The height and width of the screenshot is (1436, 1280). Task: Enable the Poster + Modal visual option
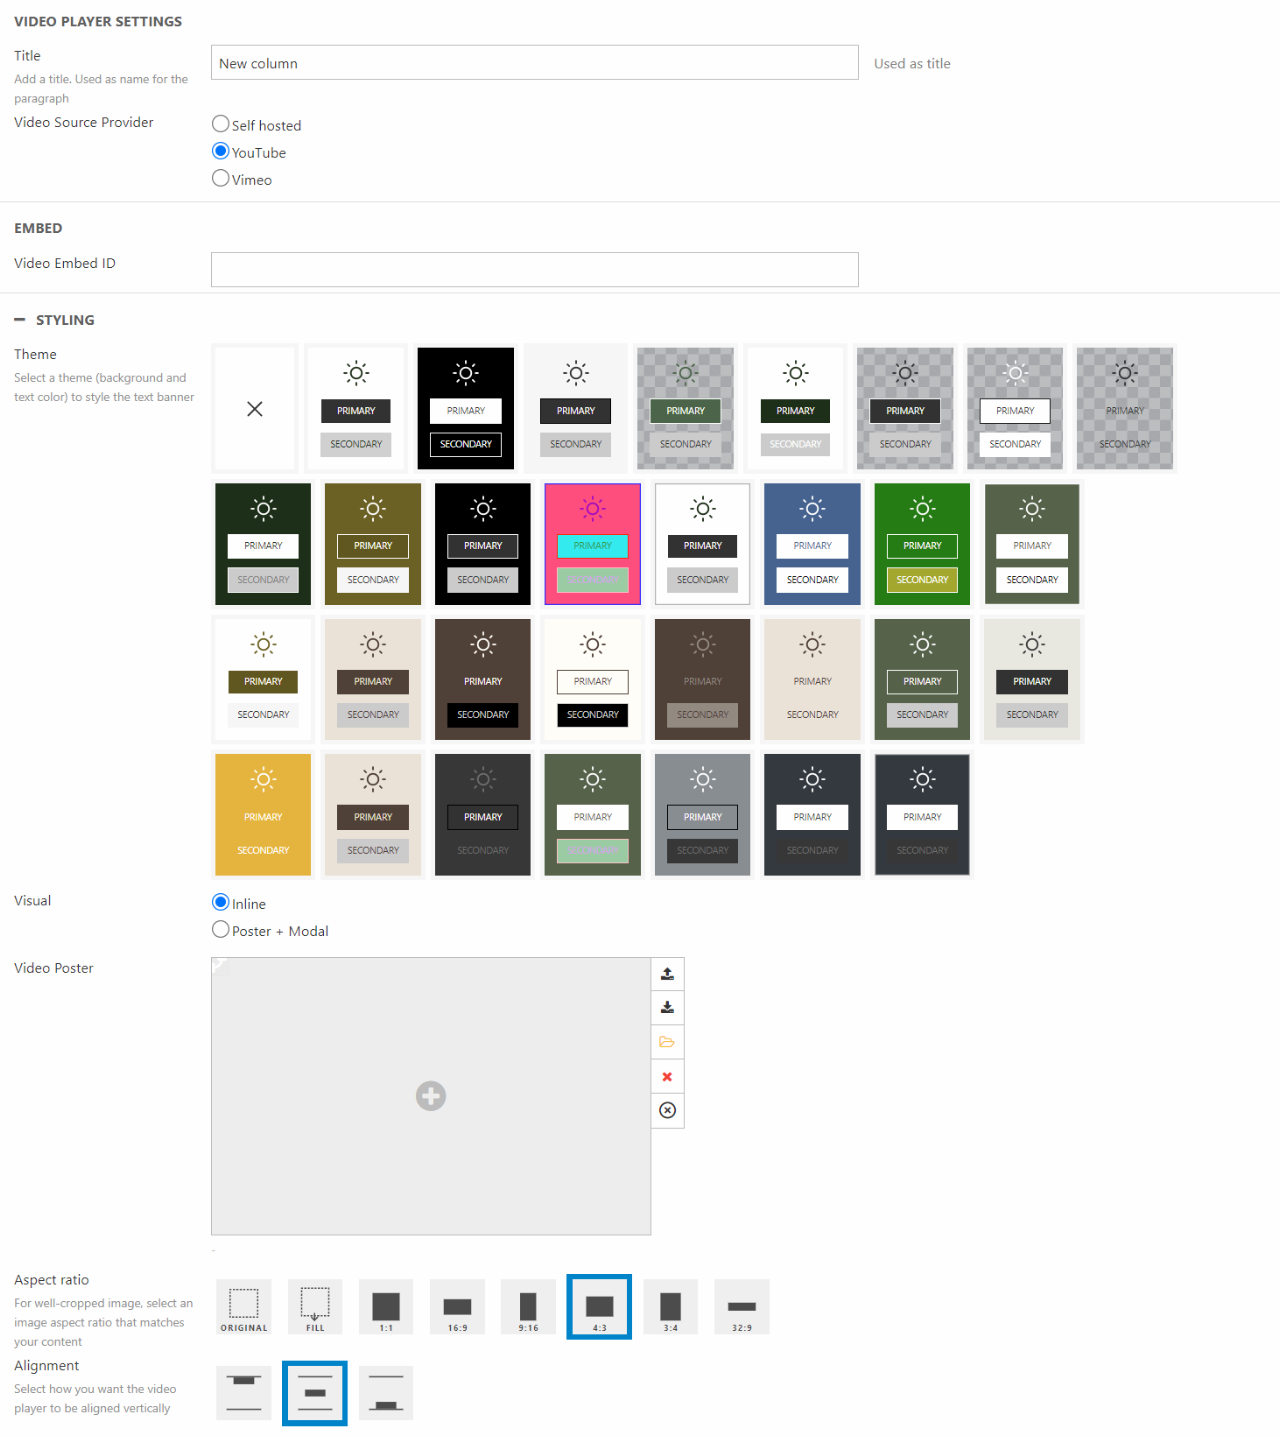pyautogui.click(x=221, y=930)
